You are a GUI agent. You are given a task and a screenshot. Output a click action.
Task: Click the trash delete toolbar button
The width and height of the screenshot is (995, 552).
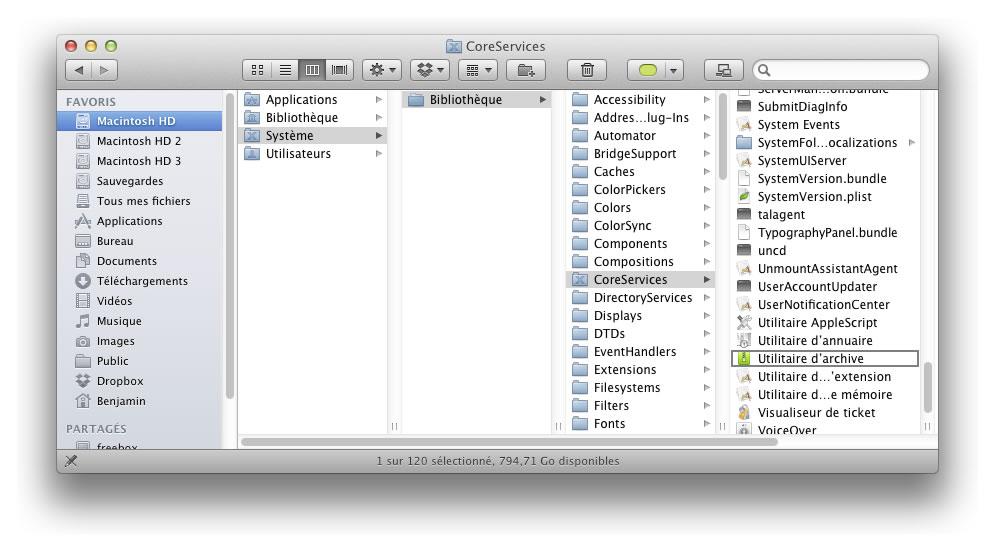pos(587,70)
